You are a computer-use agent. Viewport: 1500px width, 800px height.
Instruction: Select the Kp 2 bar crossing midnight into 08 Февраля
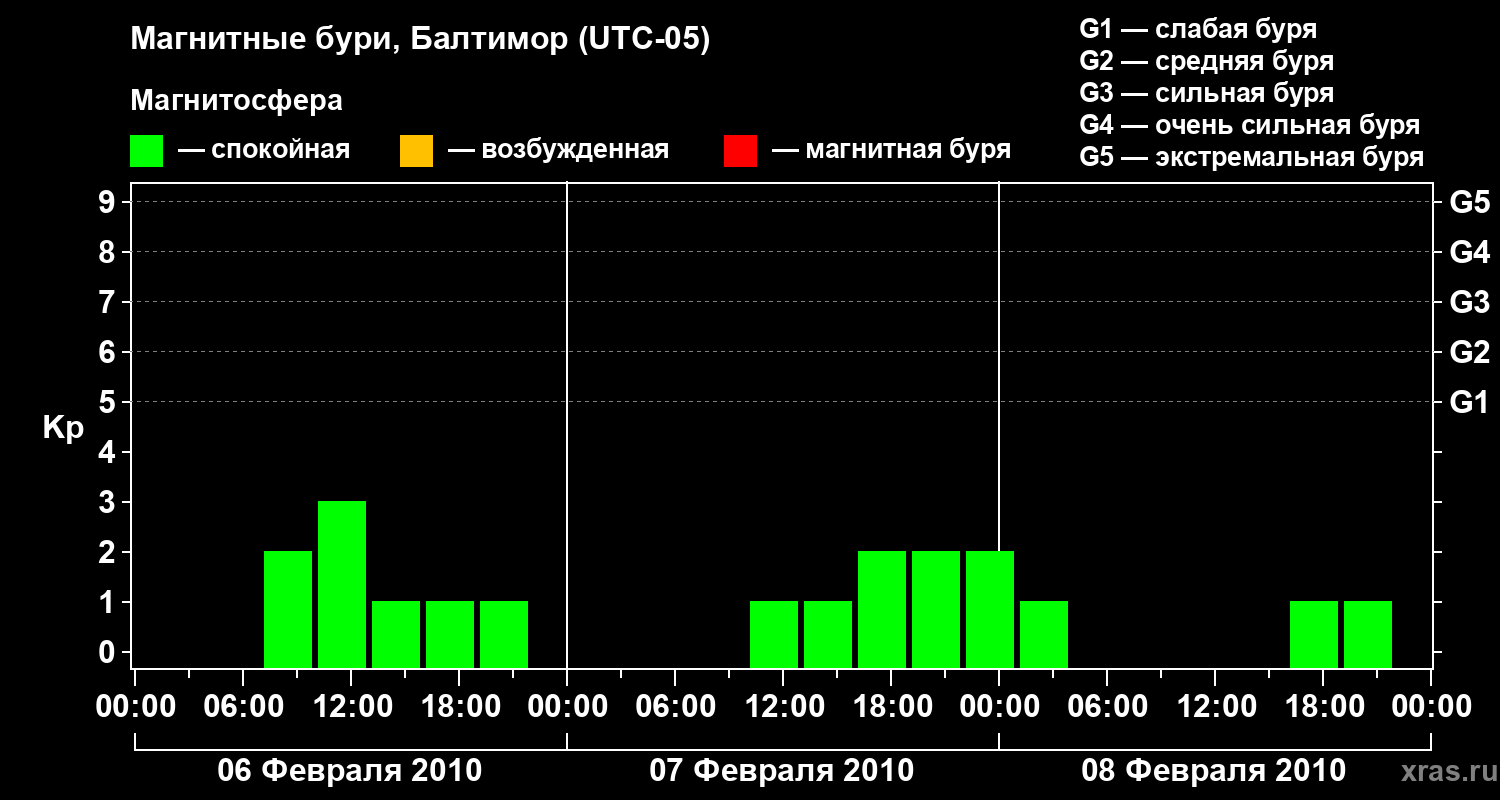[990, 609]
